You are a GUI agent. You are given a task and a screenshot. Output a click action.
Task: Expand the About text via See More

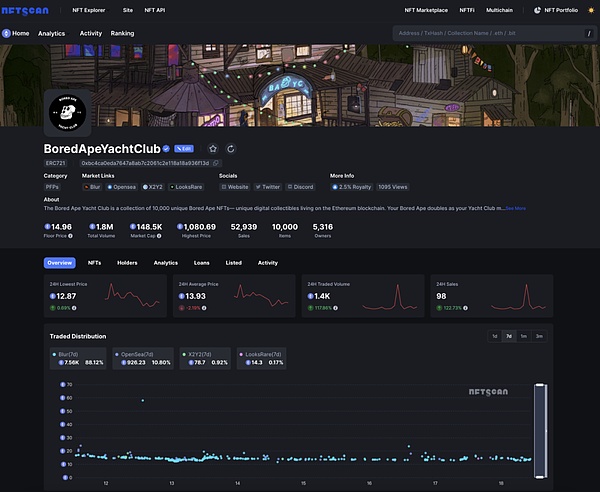[x=515, y=208]
